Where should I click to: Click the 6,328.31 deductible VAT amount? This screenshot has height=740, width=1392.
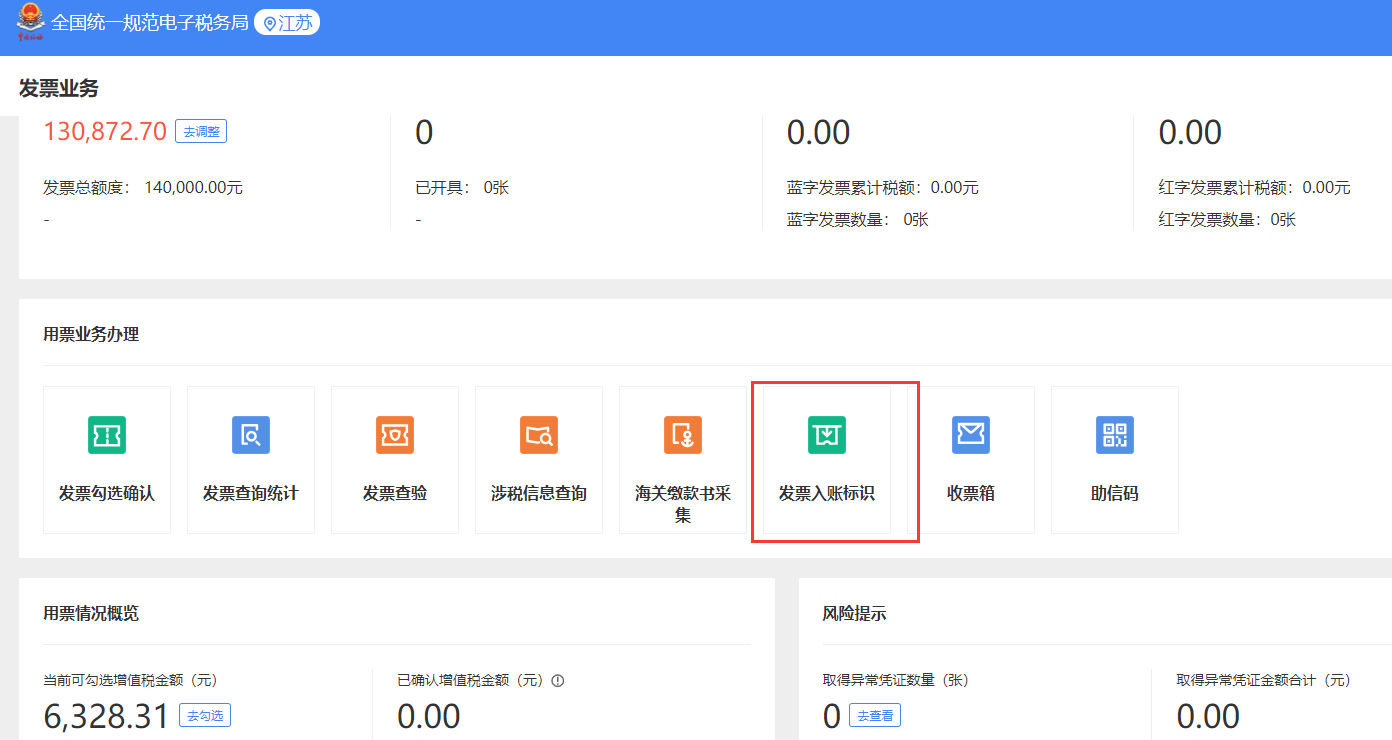(x=106, y=716)
